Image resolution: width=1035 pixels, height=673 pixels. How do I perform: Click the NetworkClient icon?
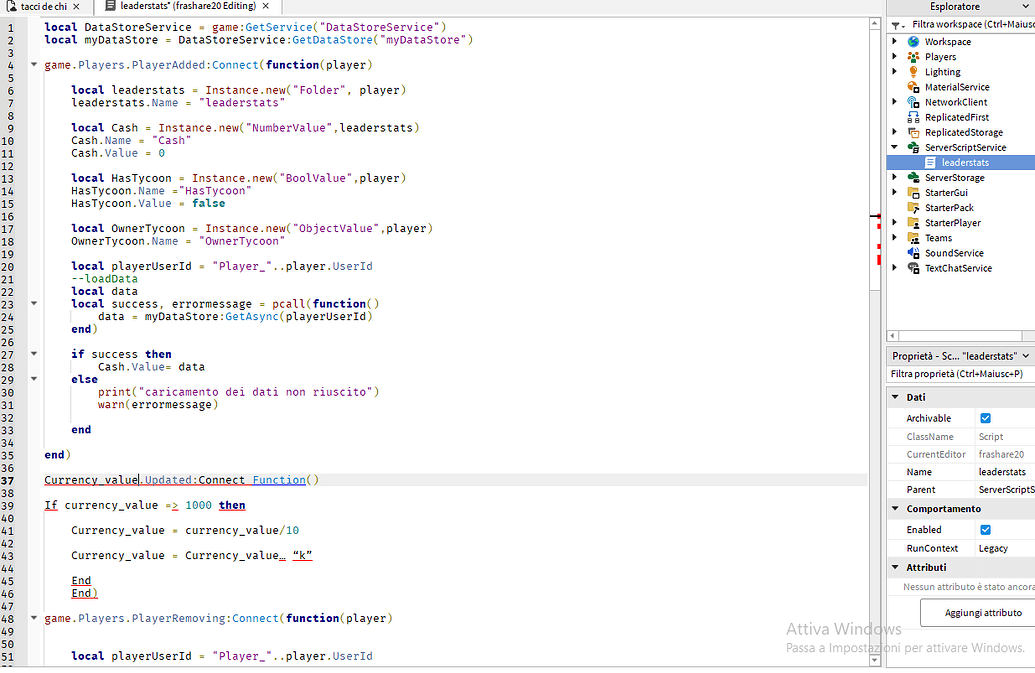coord(914,102)
